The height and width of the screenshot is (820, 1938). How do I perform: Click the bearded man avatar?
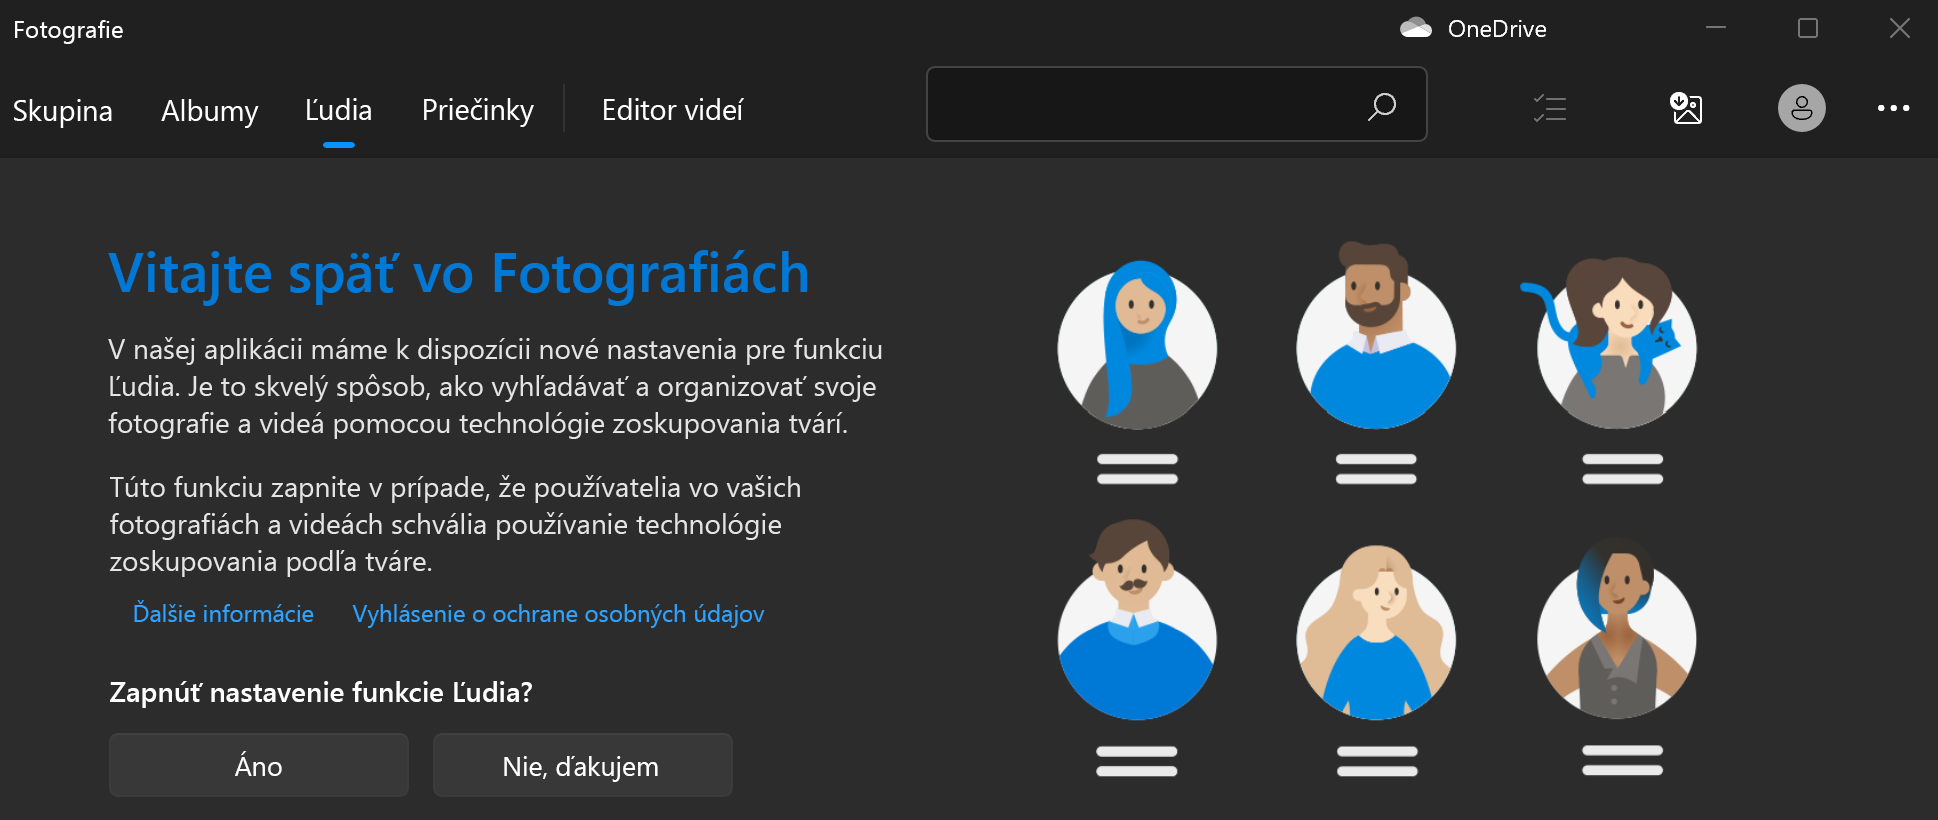(x=1376, y=337)
